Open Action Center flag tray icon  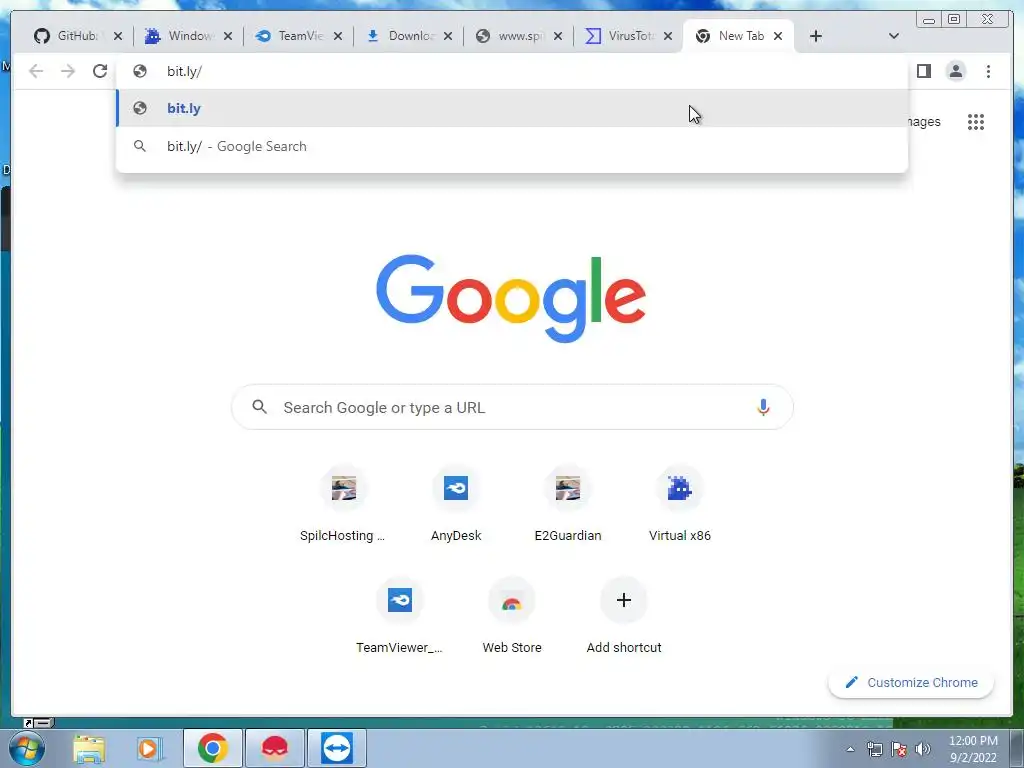tap(899, 749)
